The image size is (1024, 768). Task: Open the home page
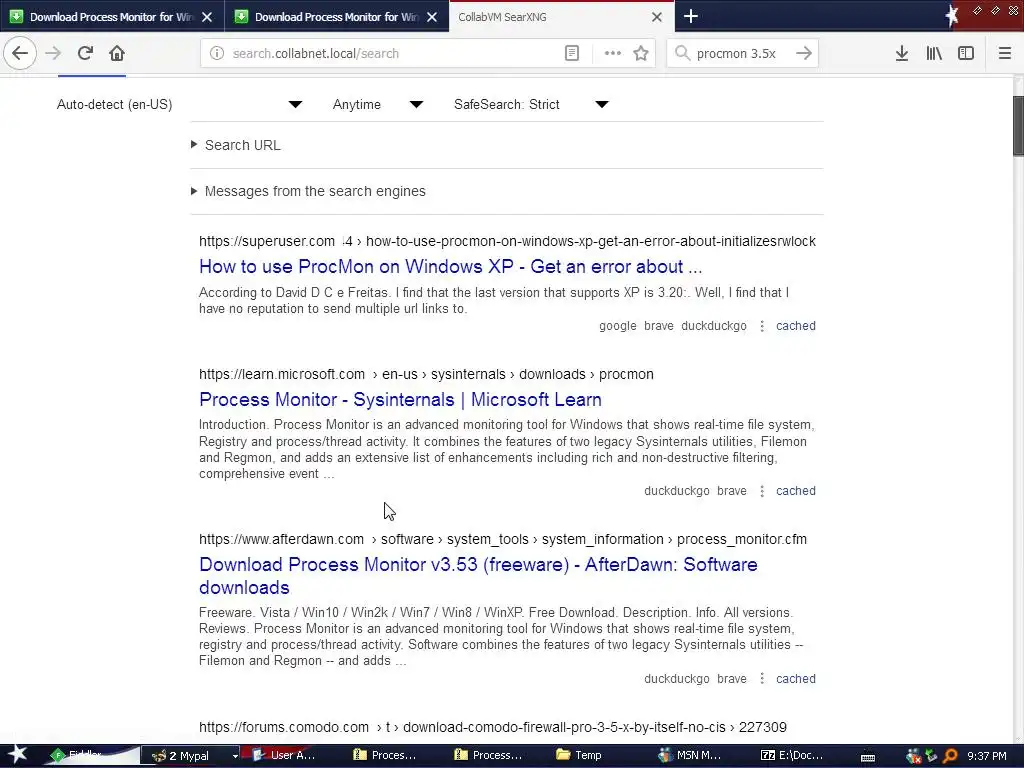[x=117, y=53]
